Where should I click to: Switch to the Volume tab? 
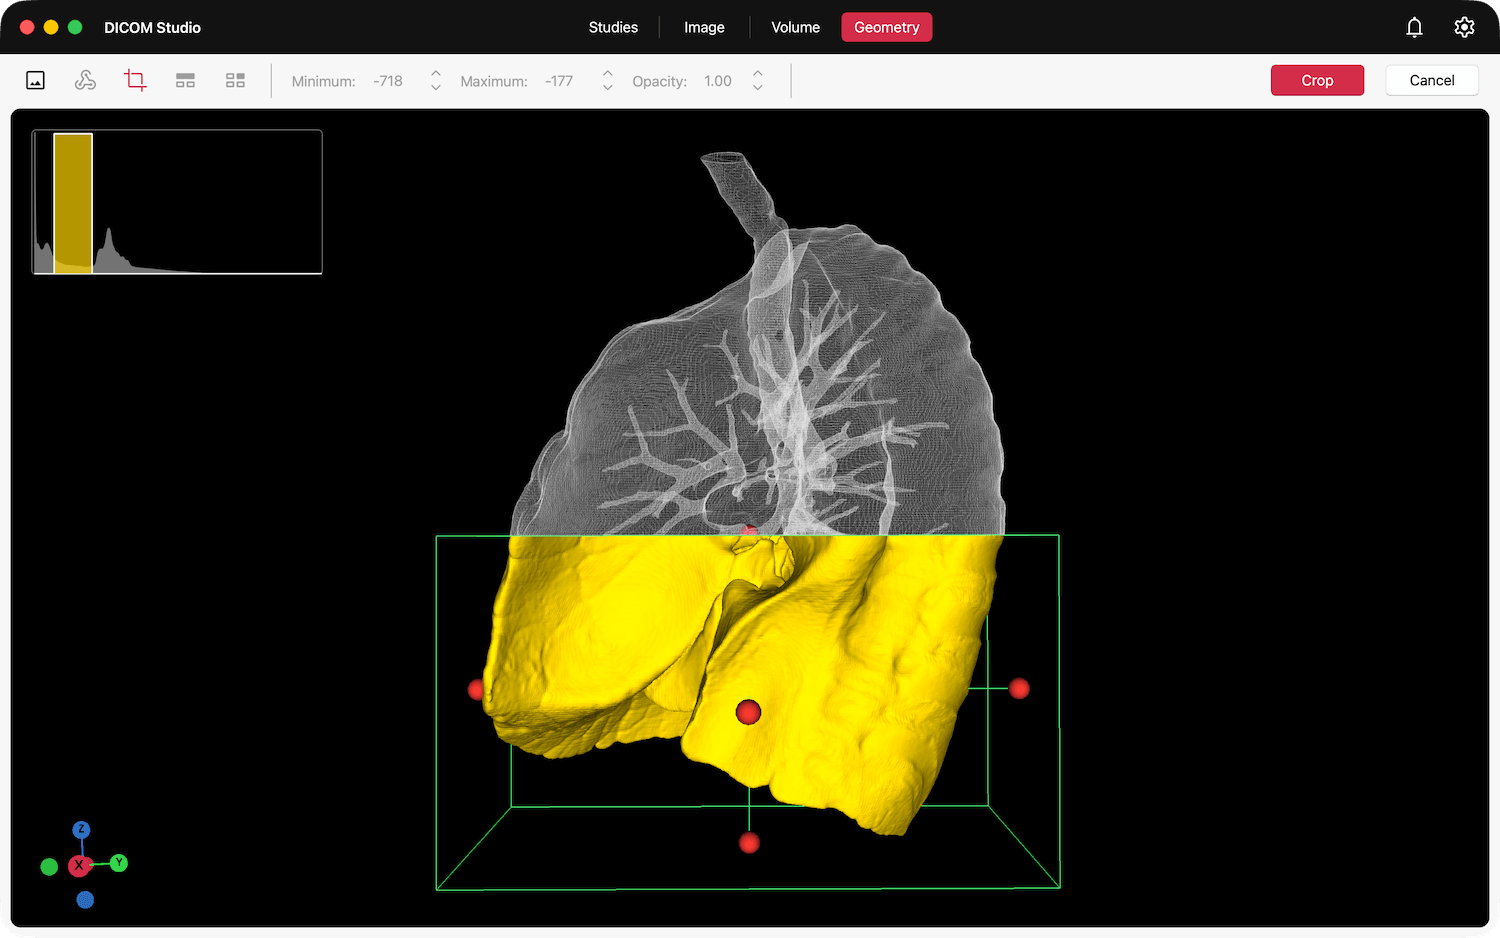[x=795, y=27]
